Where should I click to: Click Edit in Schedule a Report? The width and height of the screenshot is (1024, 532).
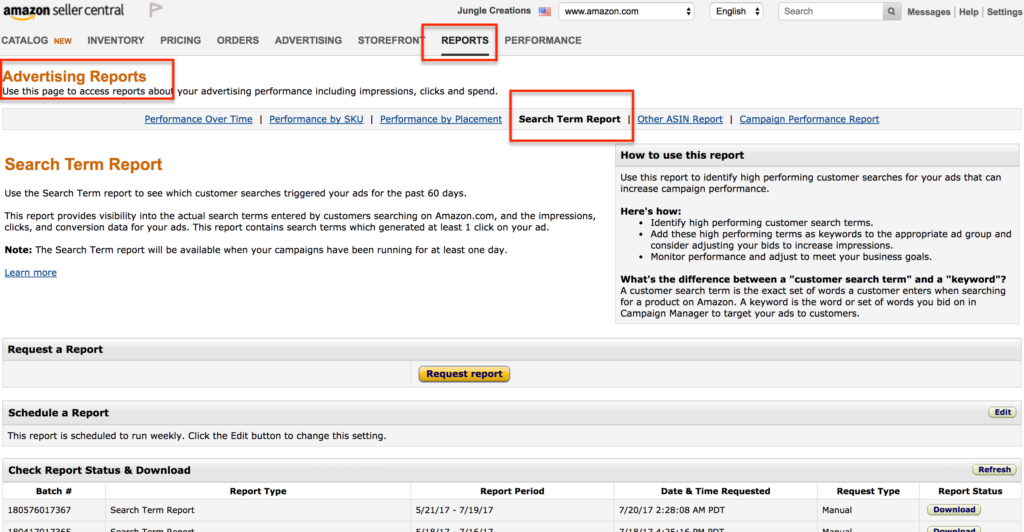pyautogui.click(x=1001, y=412)
